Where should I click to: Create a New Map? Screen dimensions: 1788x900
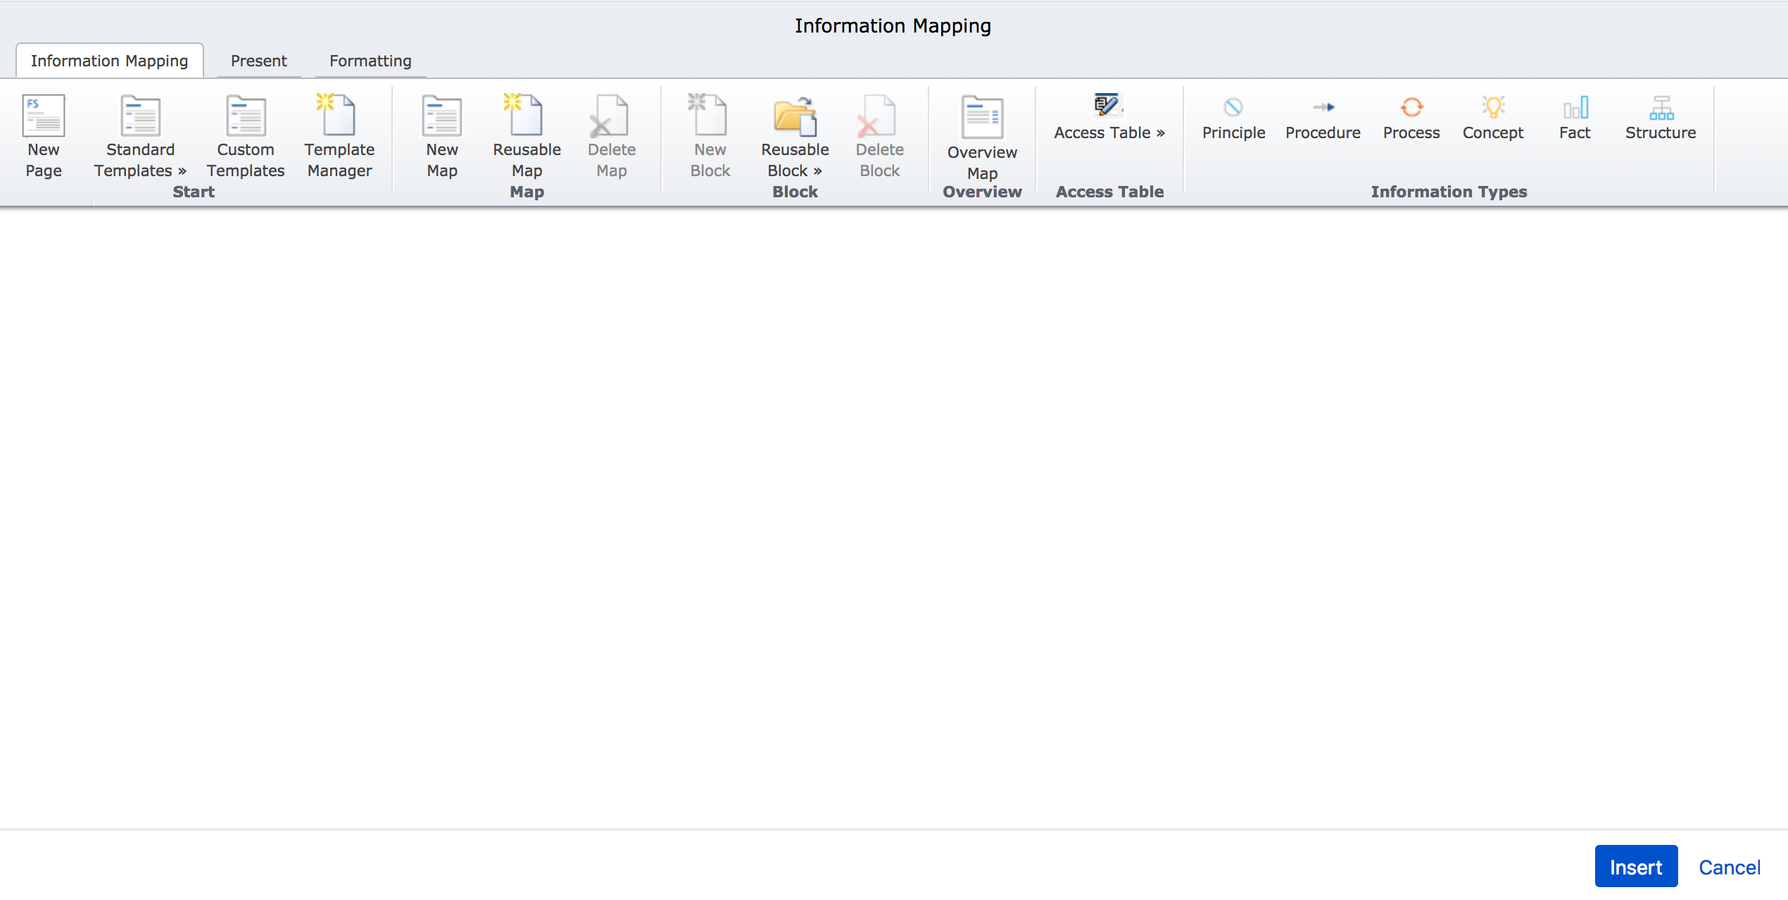(x=441, y=136)
